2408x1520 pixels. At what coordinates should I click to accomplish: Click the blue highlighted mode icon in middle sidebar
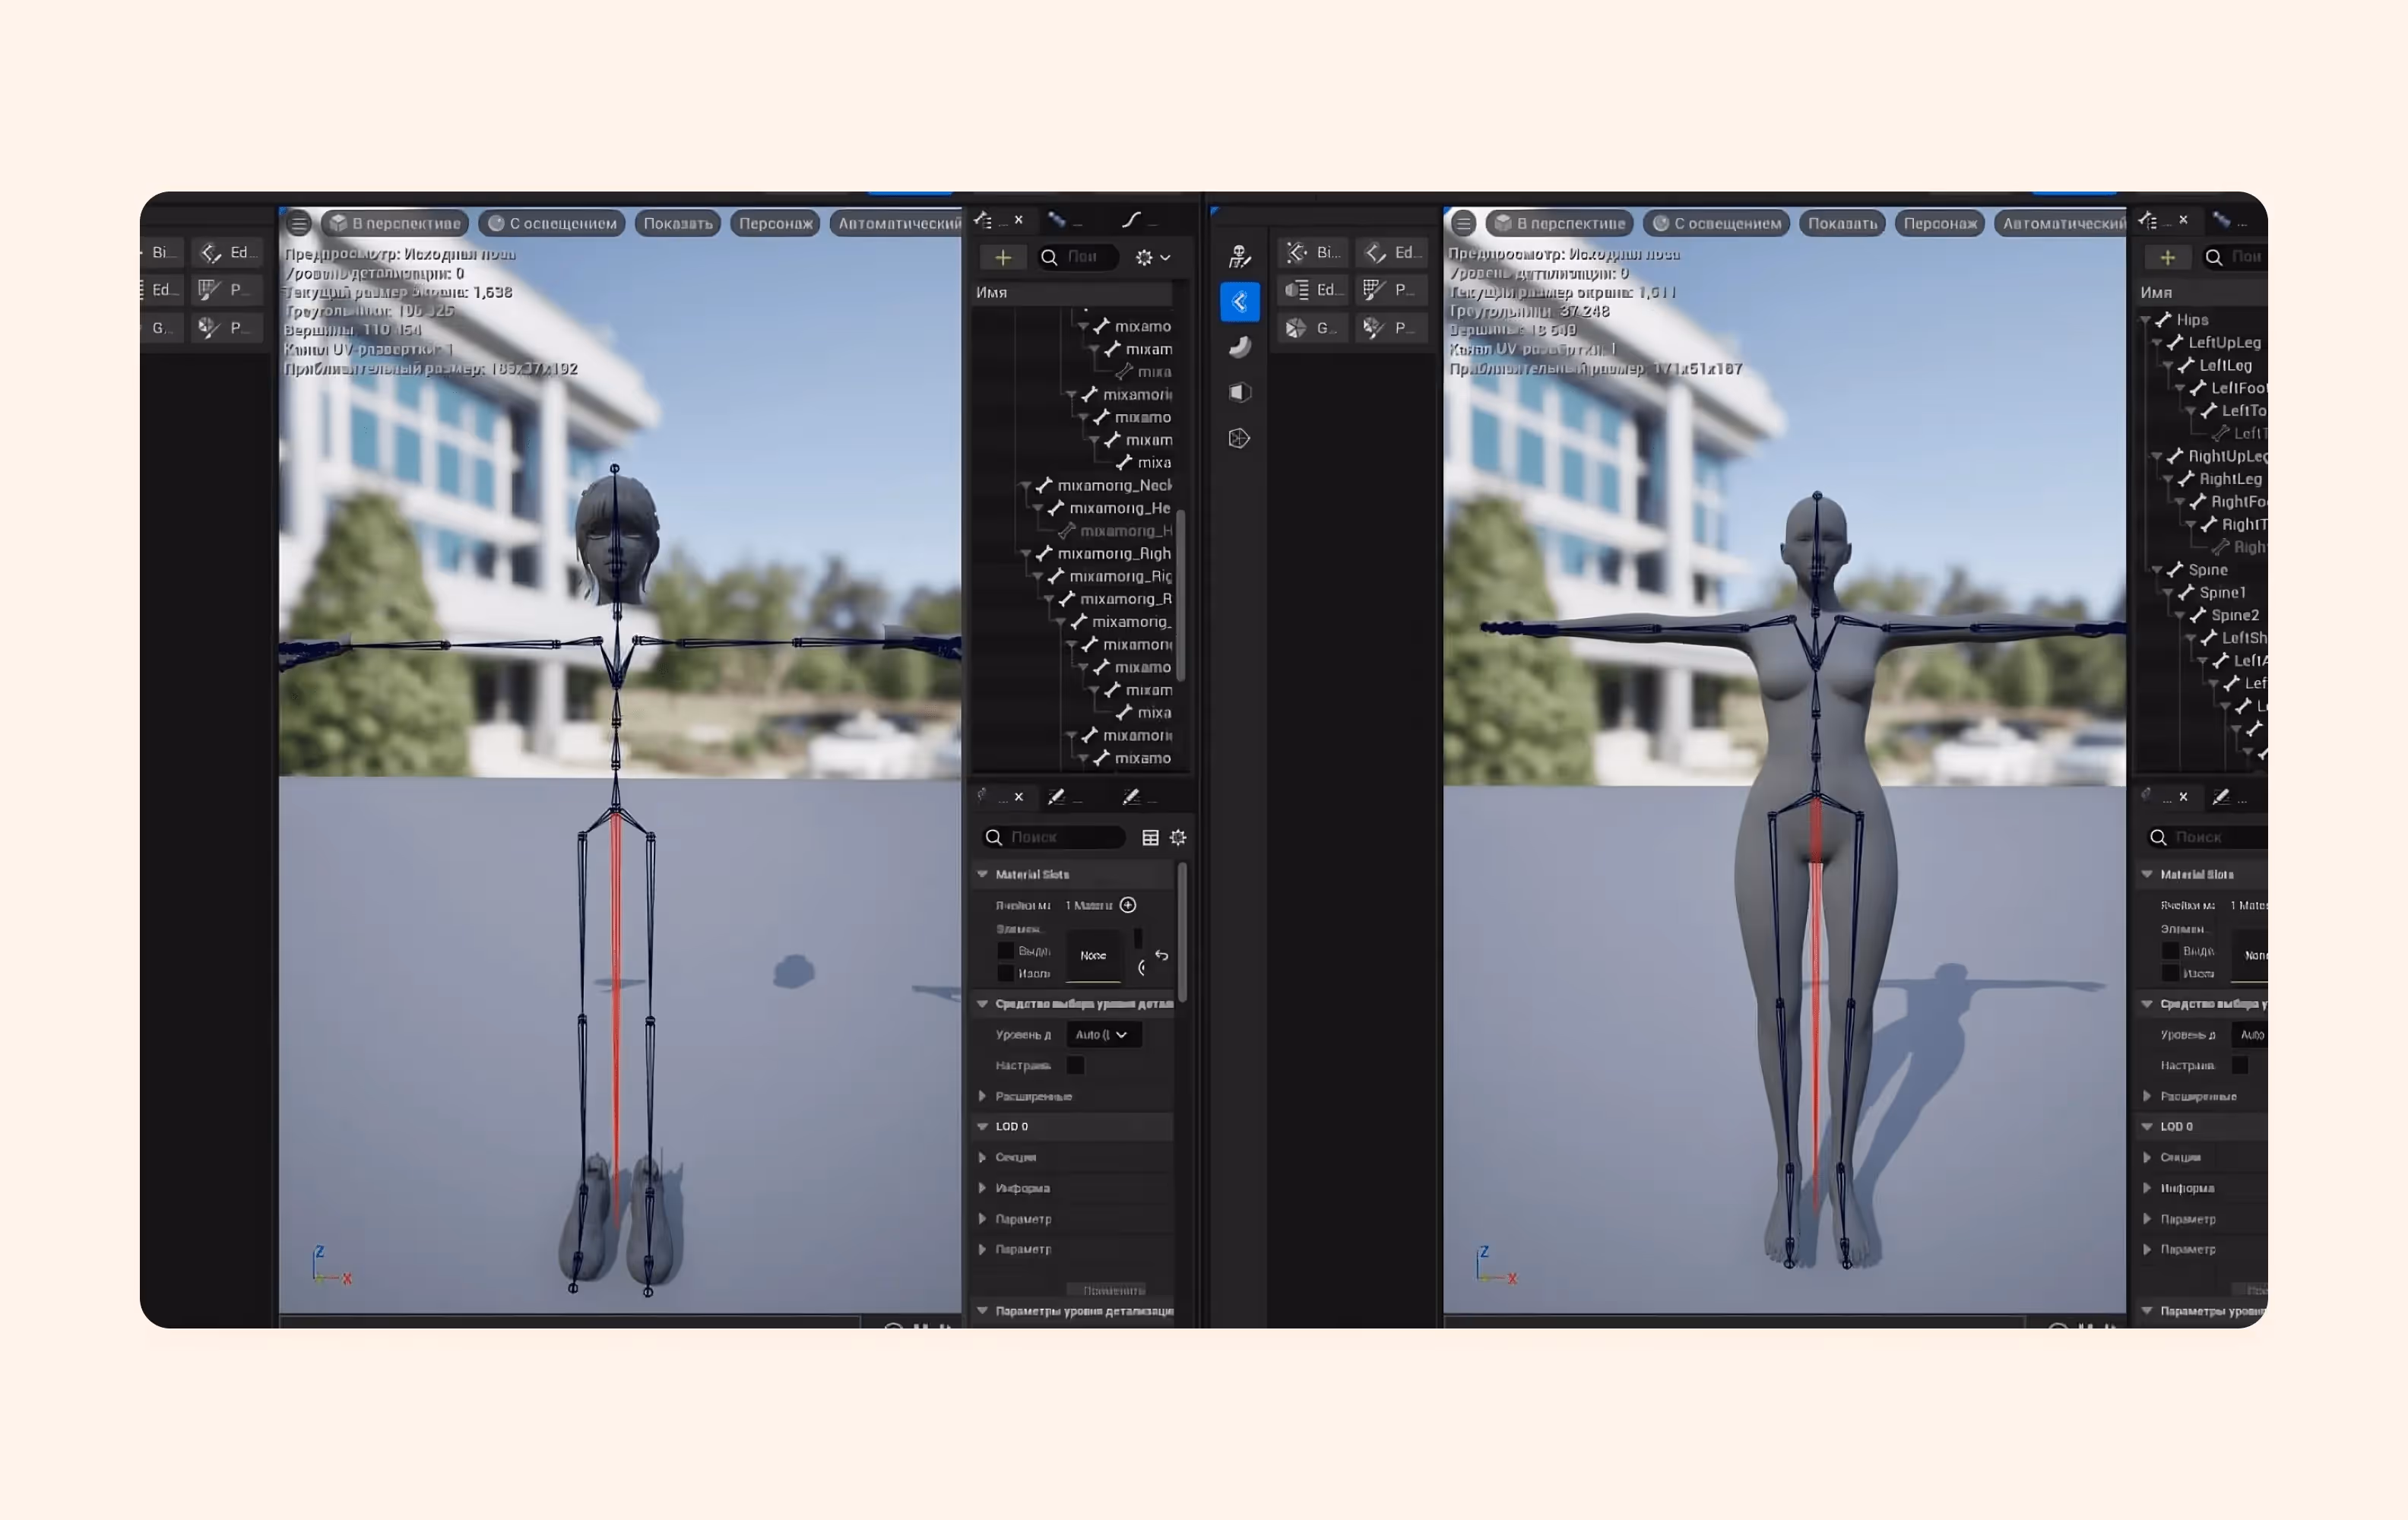click(1240, 301)
